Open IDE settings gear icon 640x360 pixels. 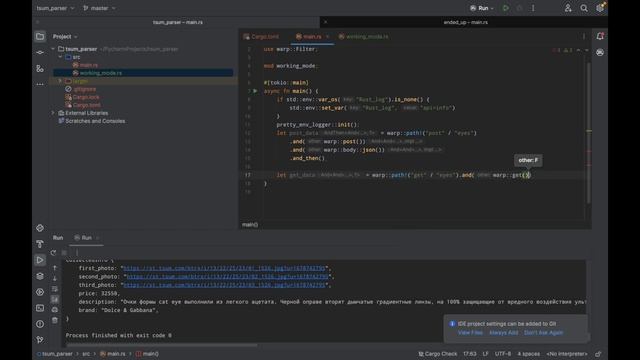point(600,8)
